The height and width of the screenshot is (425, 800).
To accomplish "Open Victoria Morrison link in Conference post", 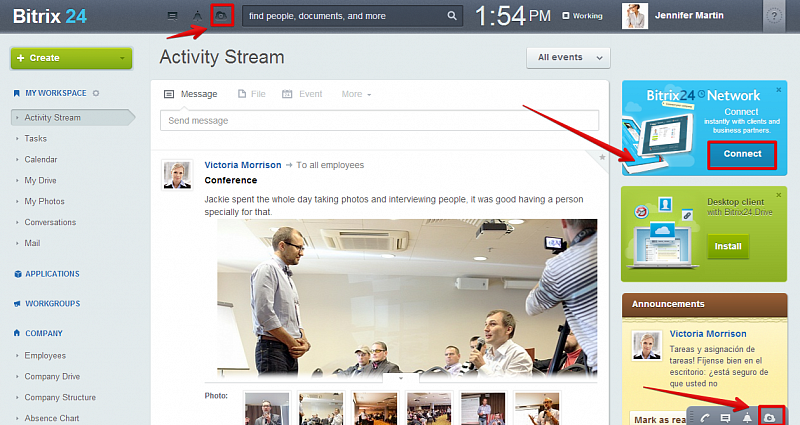I will pyautogui.click(x=243, y=165).
